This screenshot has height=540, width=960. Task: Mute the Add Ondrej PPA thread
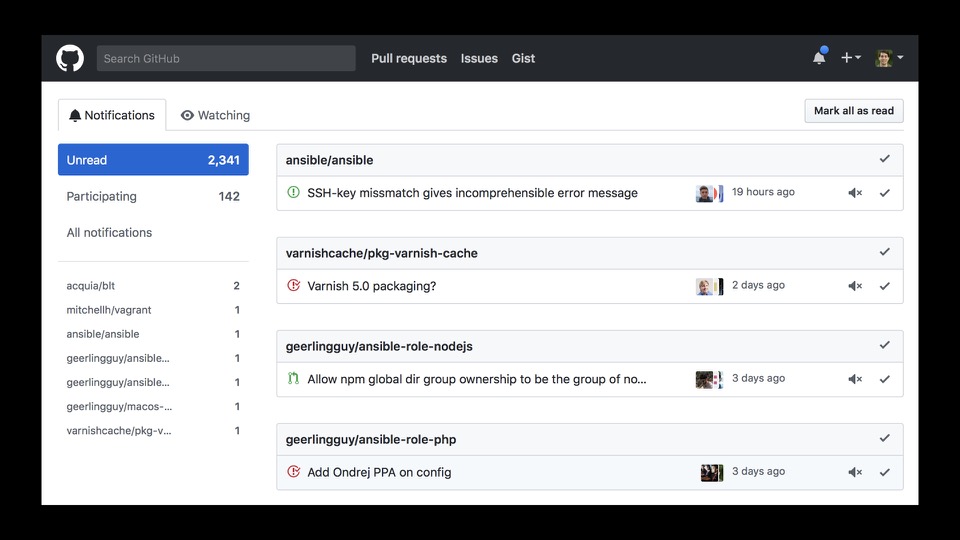click(x=855, y=472)
